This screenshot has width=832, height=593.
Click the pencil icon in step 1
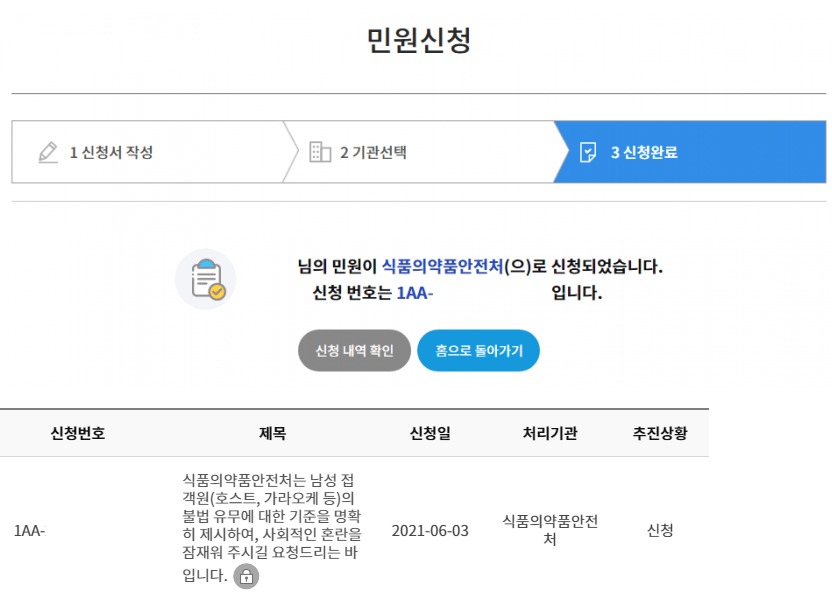pyautogui.click(x=48, y=153)
